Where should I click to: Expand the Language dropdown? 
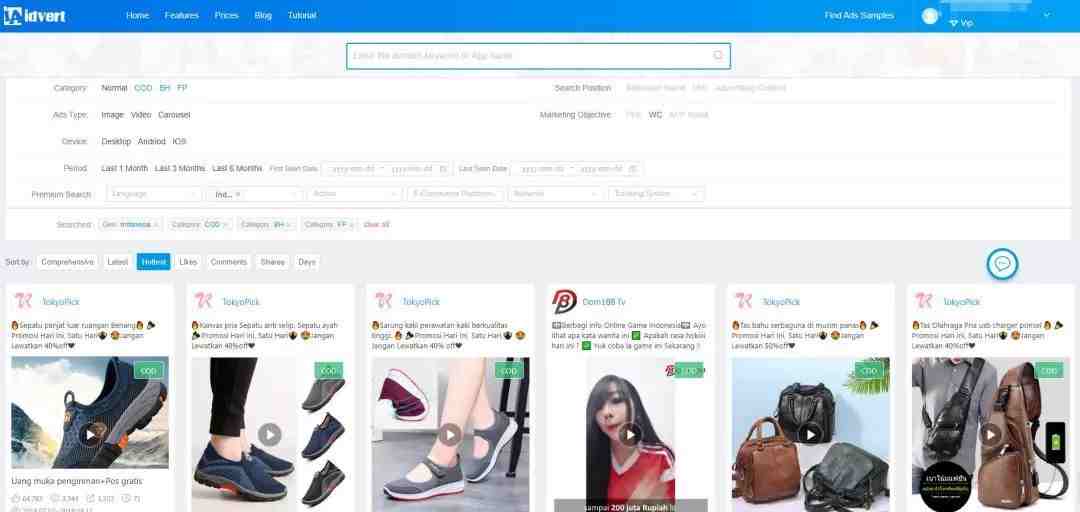click(x=153, y=194)
